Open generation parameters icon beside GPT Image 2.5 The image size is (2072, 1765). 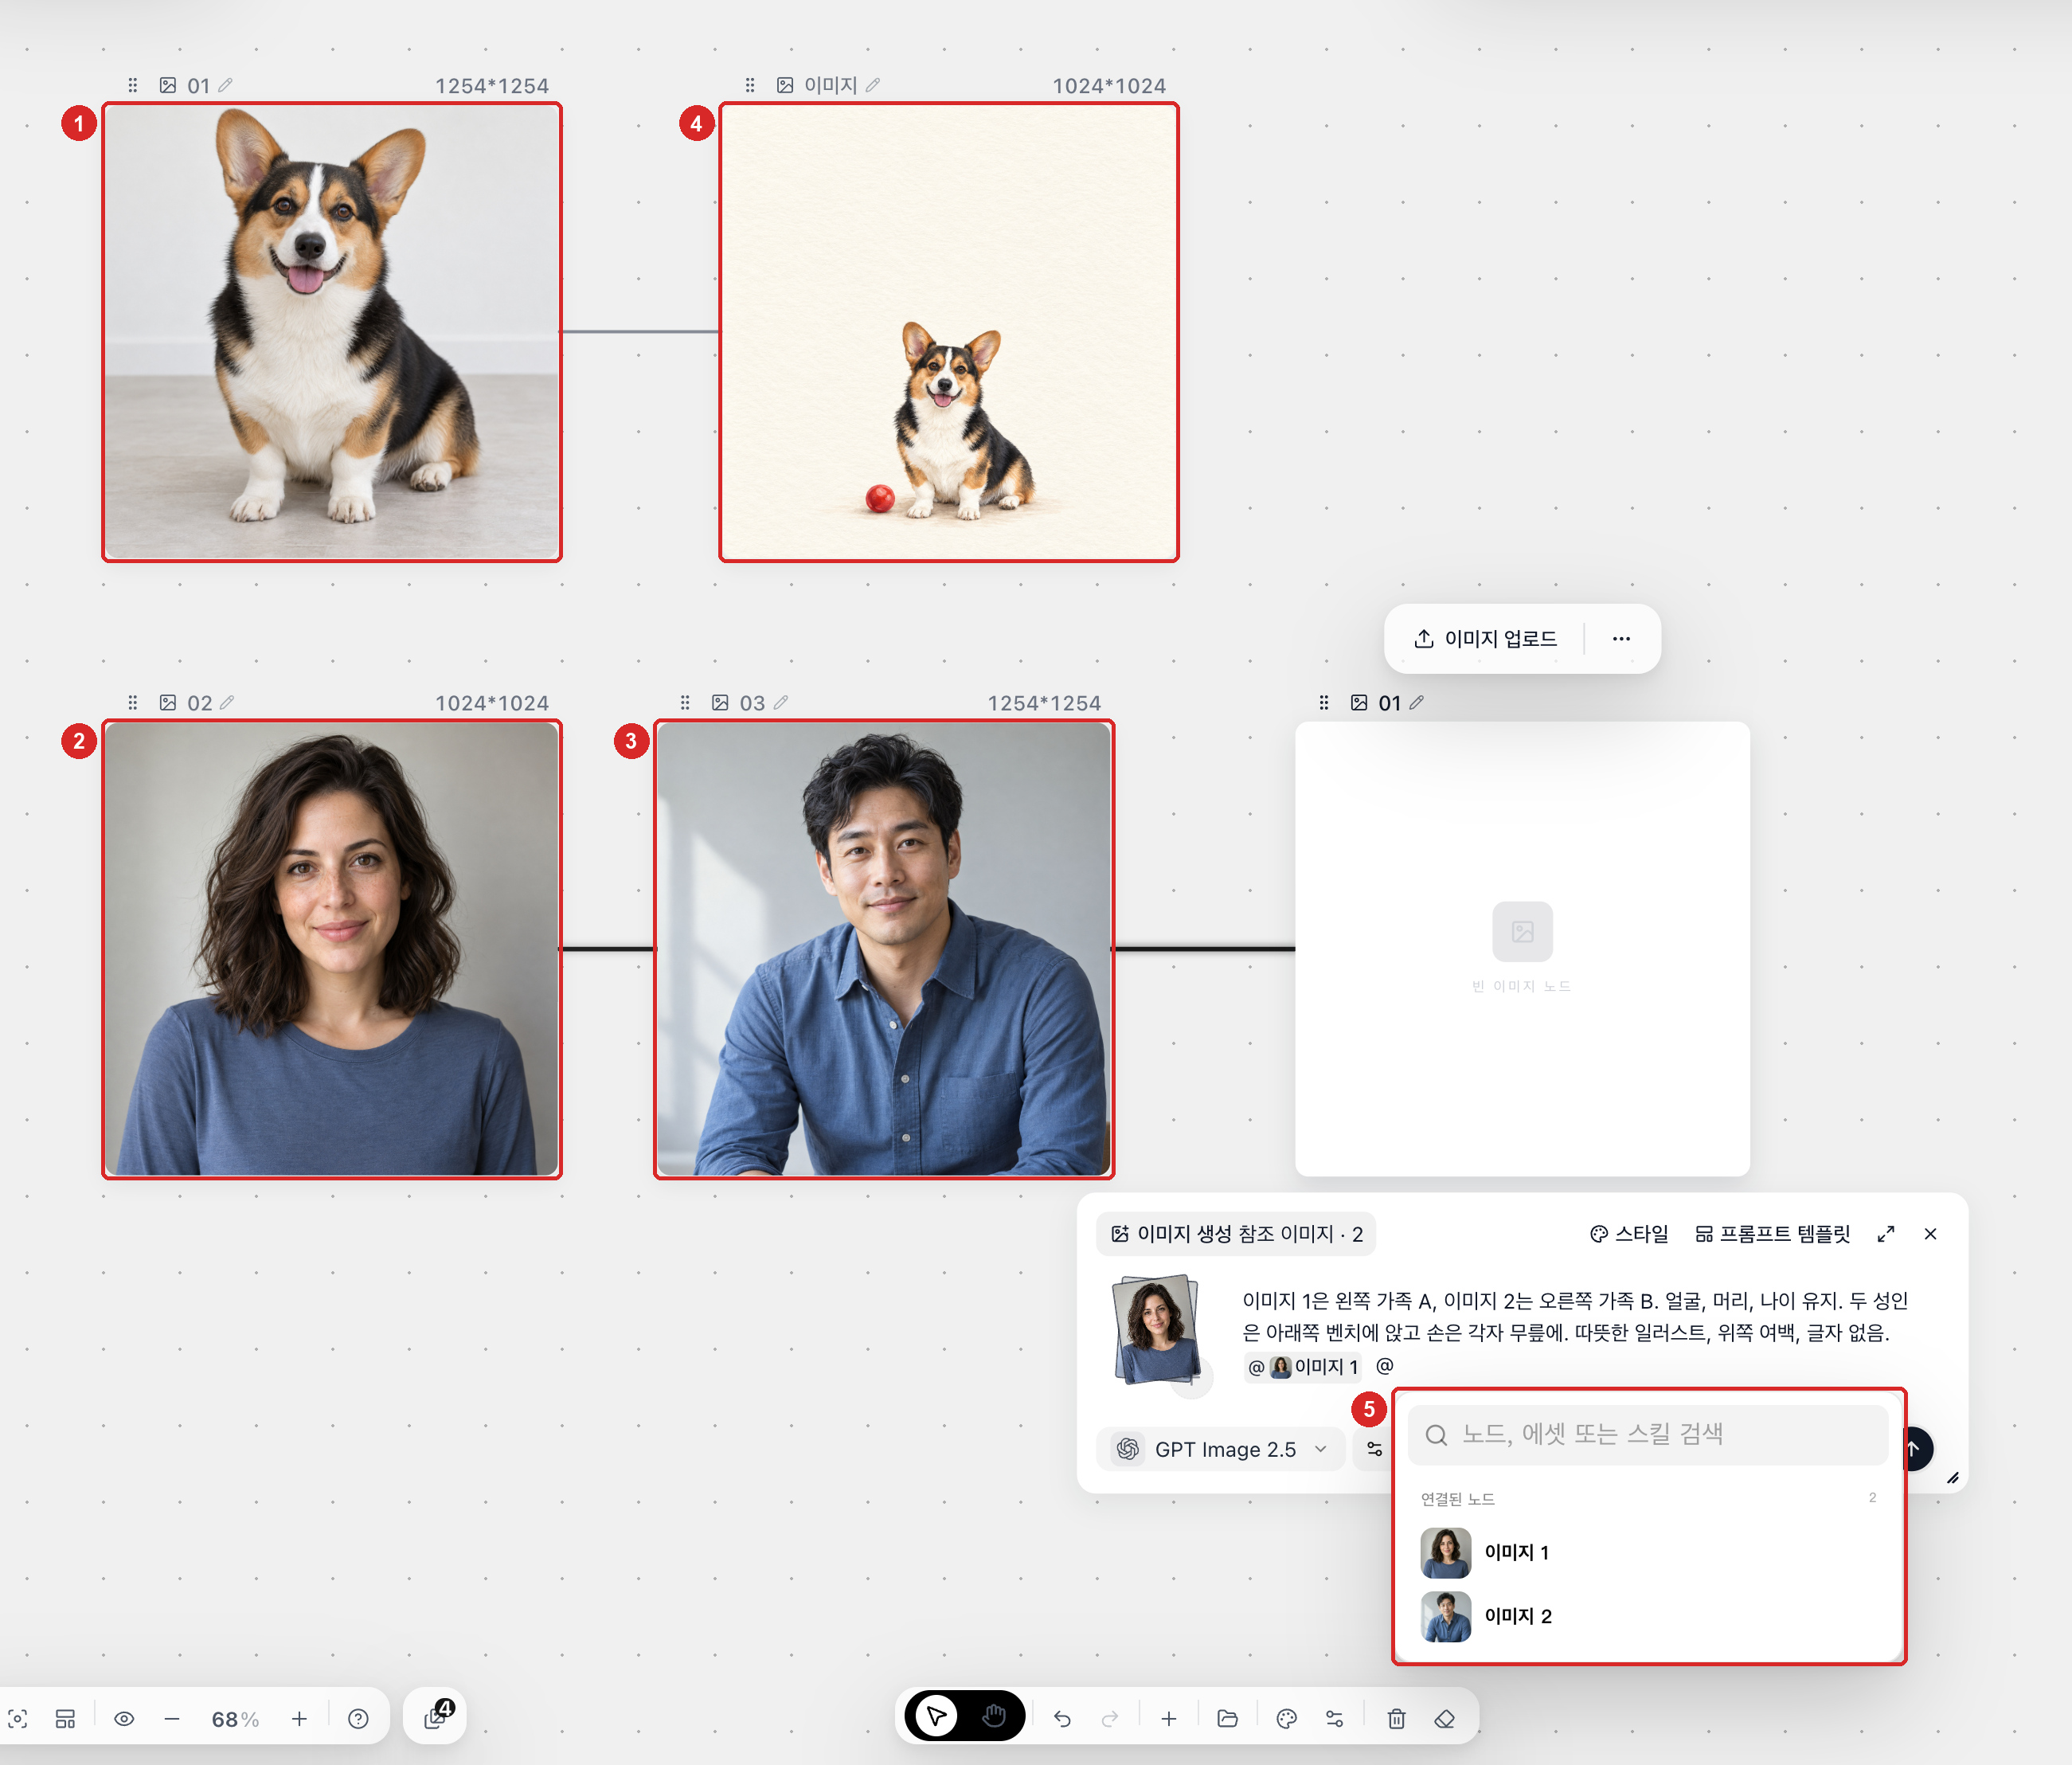coord(1374,1449)
